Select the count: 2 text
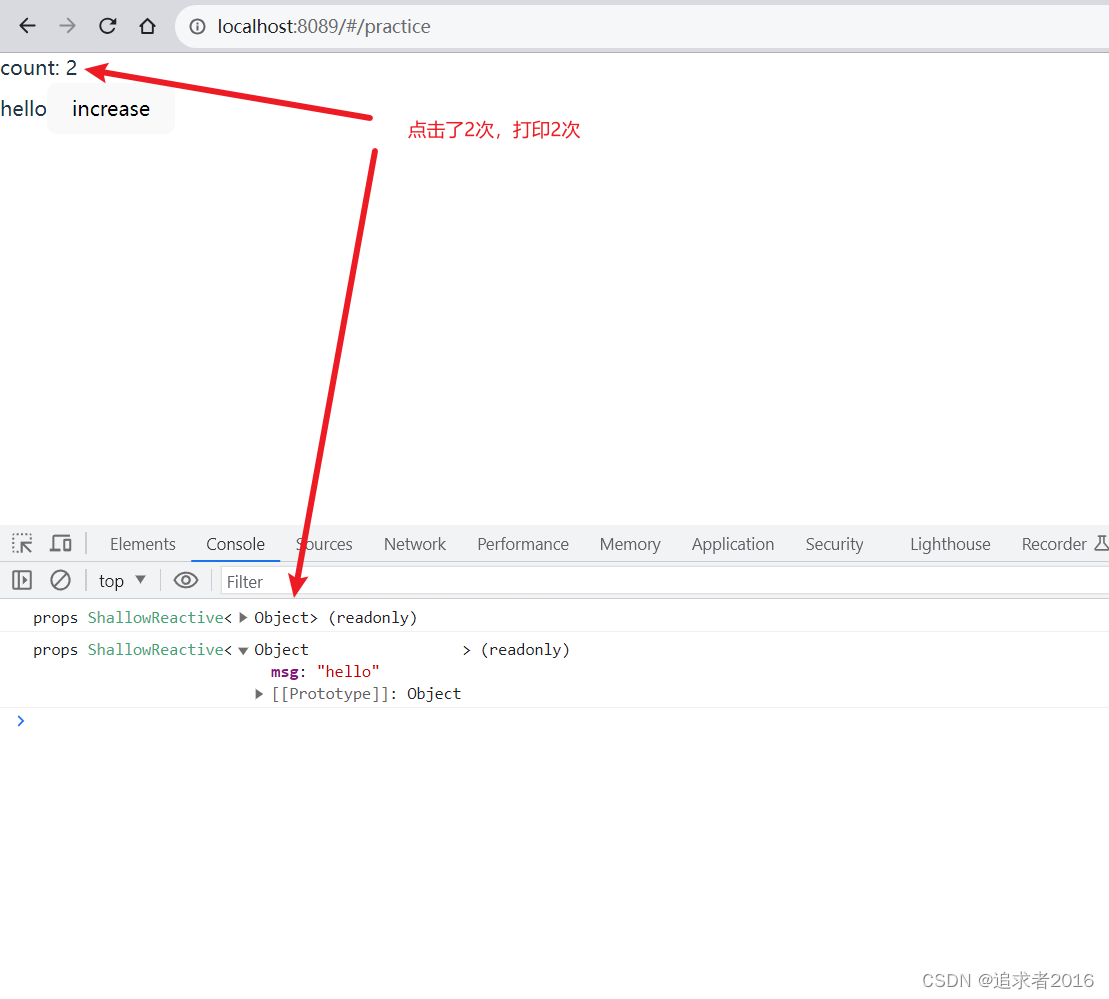The image size is (1109, 999). pyautogui.click(x=39, y=68)
